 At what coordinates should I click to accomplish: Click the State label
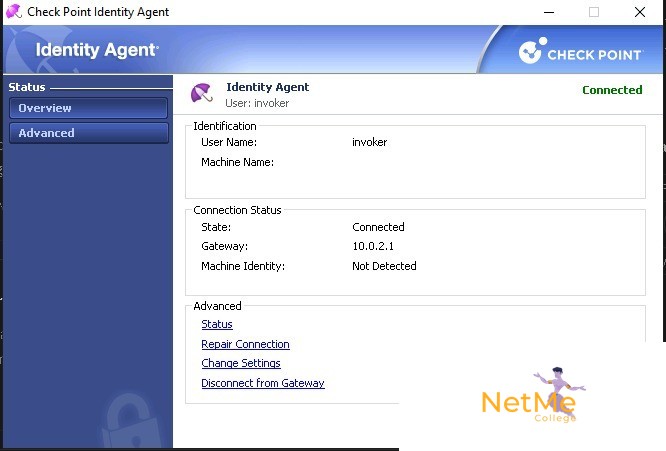tap(216, 227)
